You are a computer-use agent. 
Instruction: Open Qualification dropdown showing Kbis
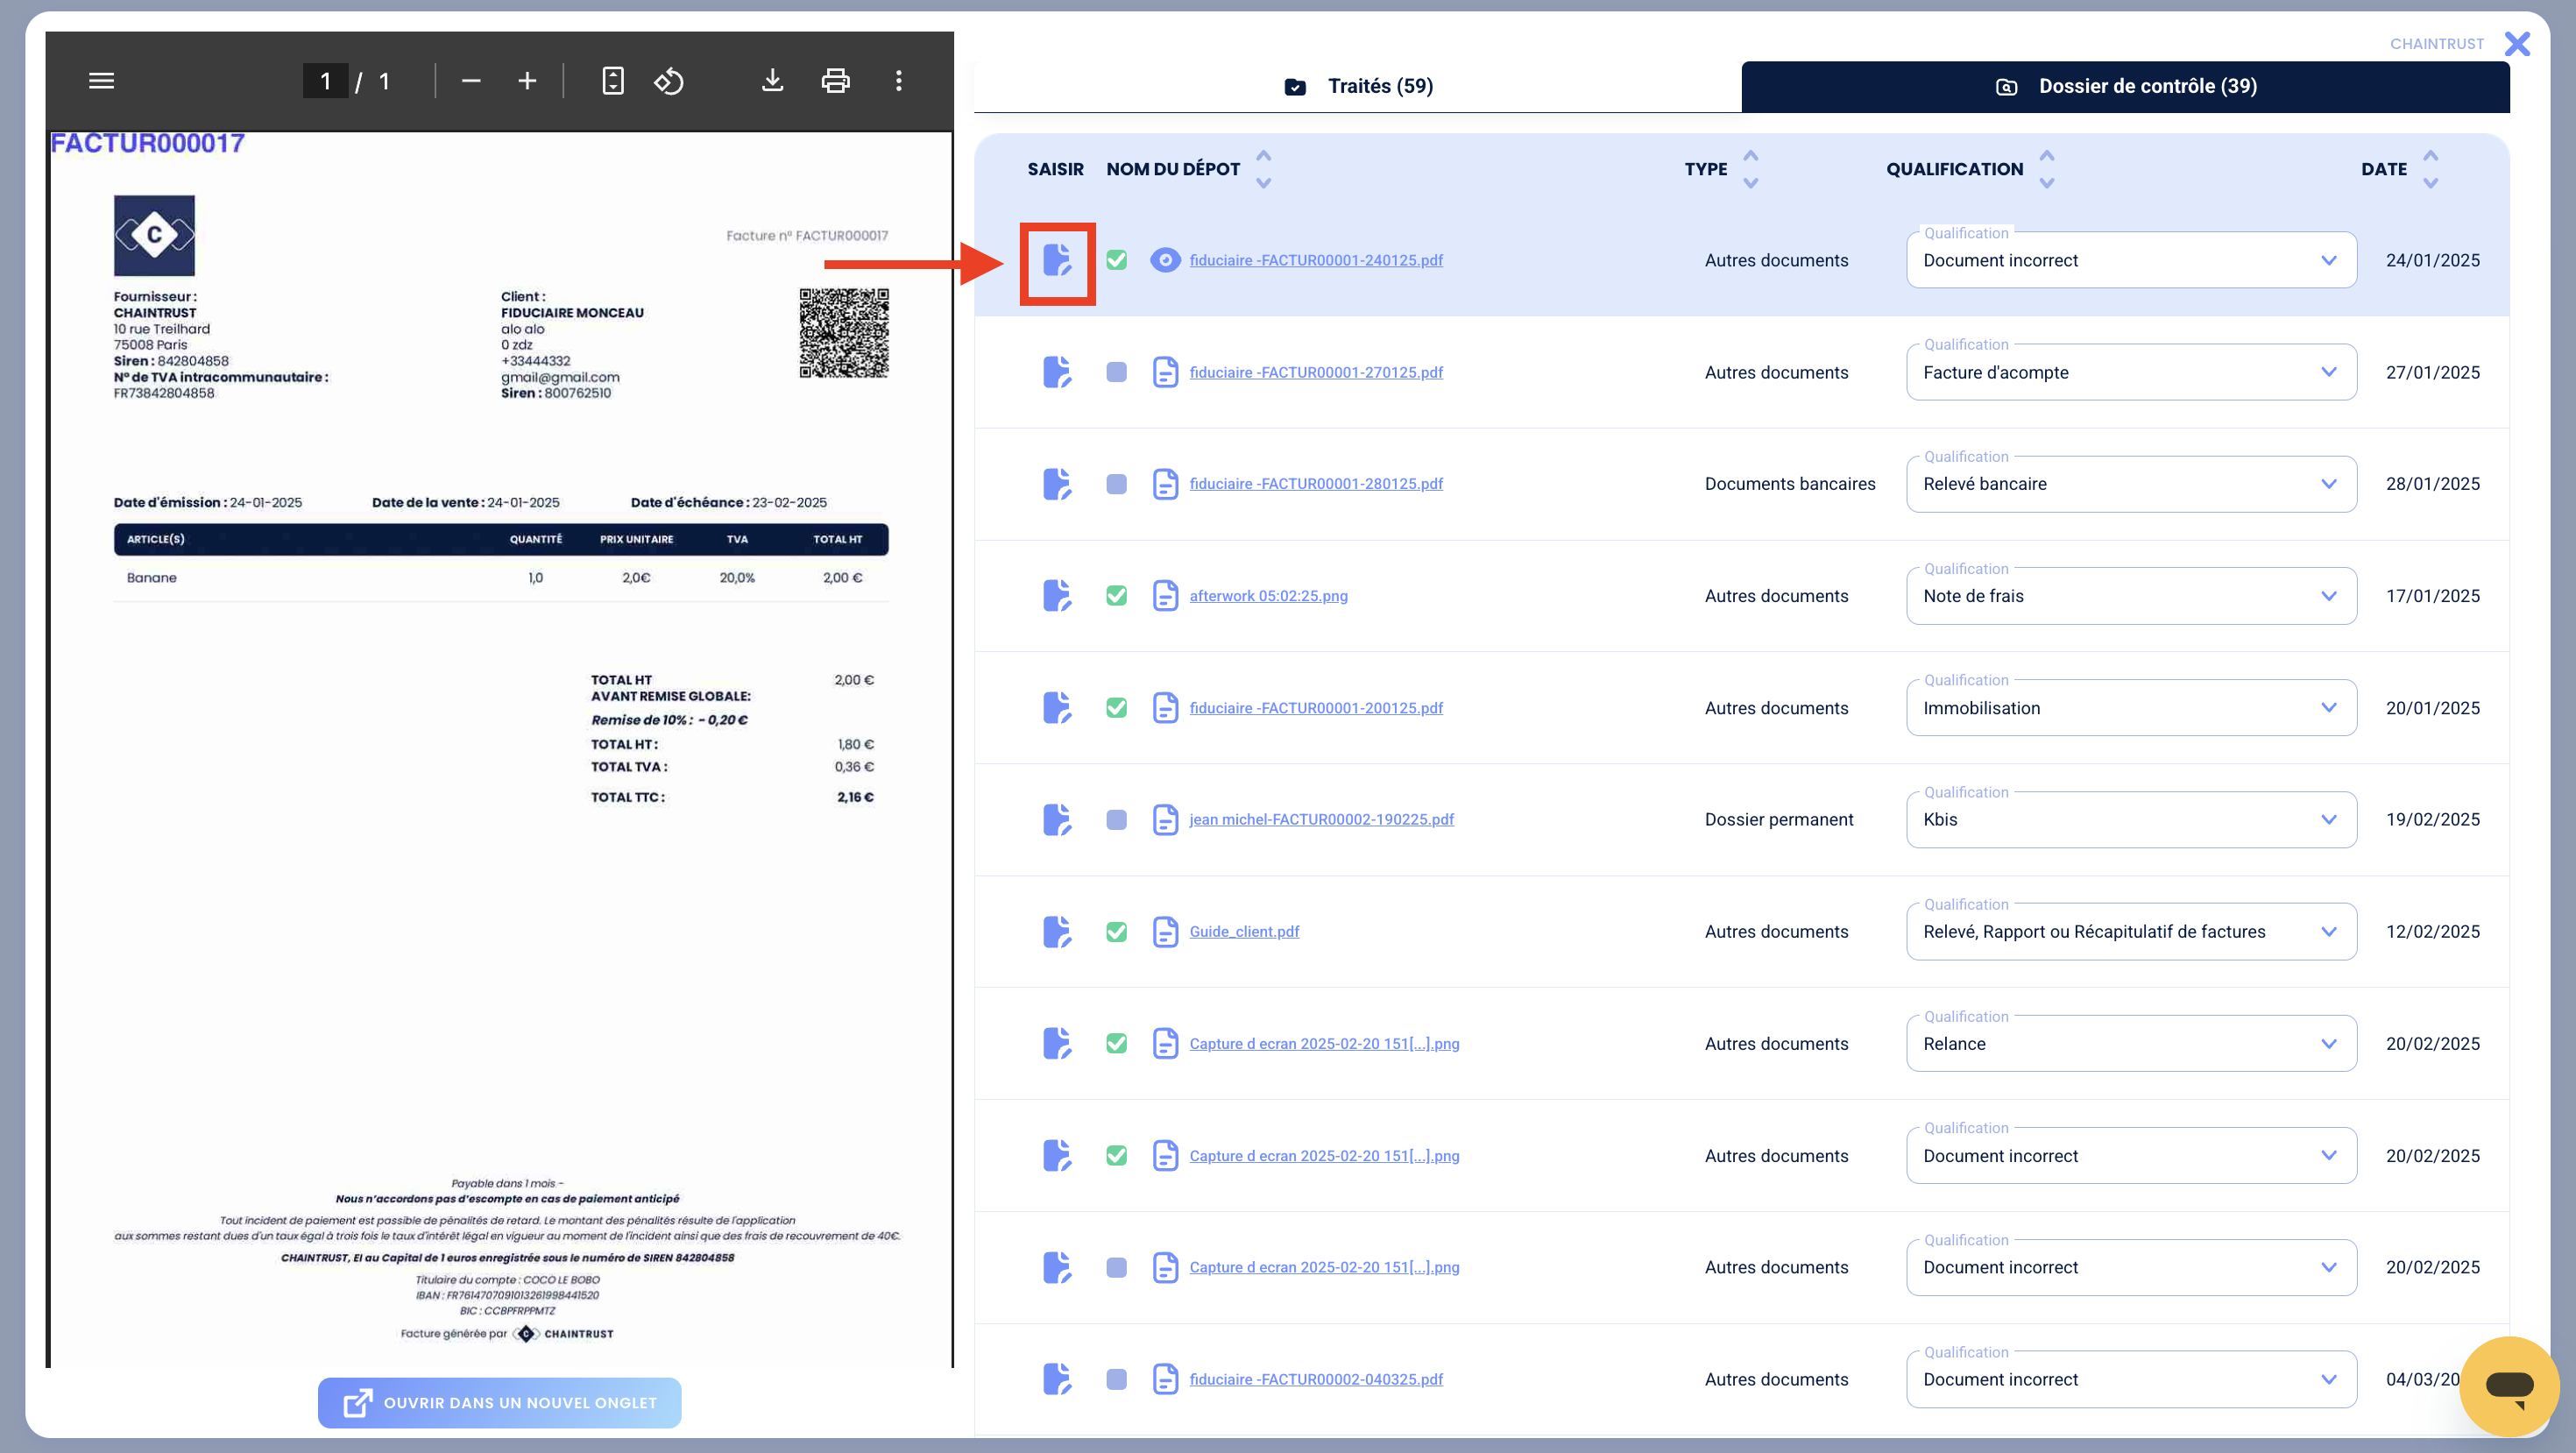coord(2131,820)
